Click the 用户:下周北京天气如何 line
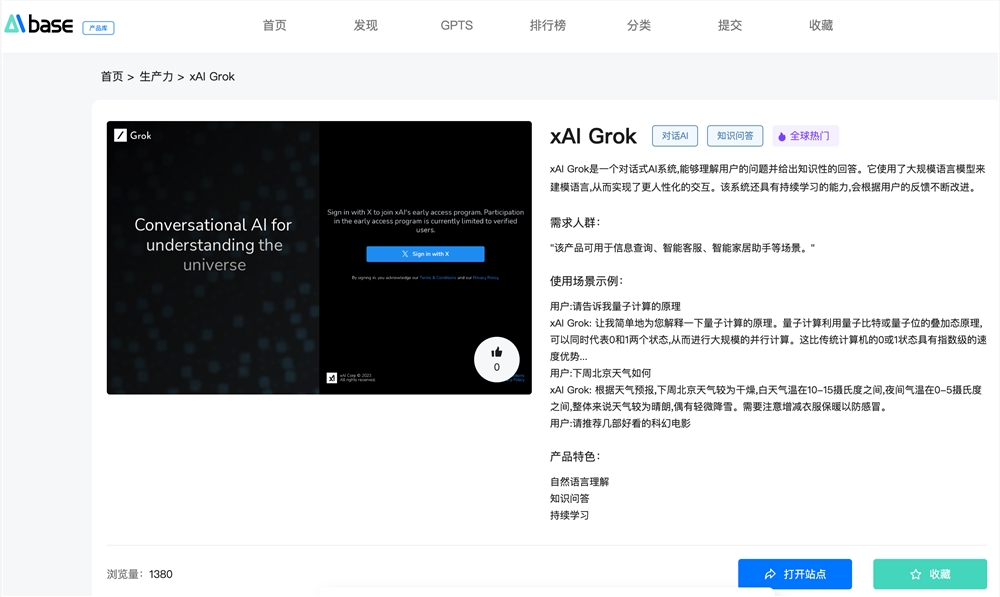1000x597 pixels. tap(600, 373)
